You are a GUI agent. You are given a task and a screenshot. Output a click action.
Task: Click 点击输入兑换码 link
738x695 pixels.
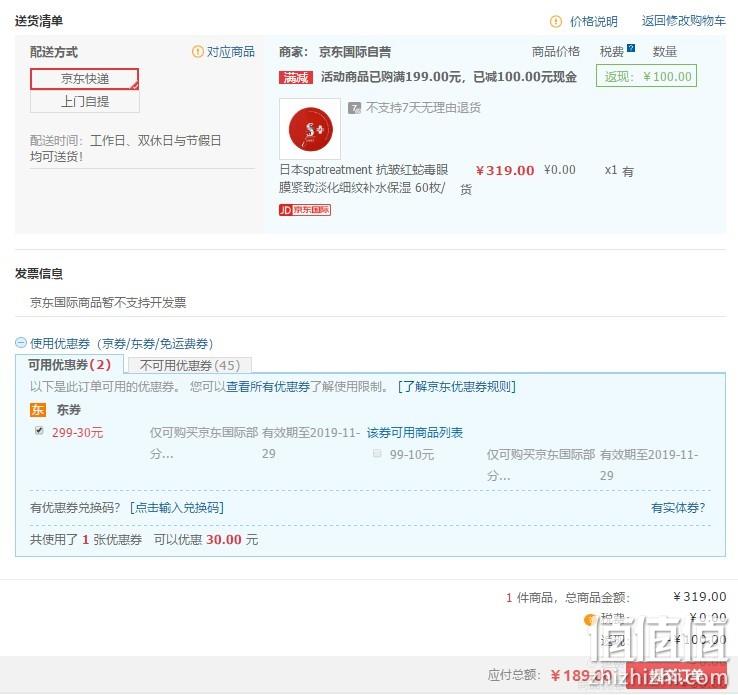pos(176,507)
